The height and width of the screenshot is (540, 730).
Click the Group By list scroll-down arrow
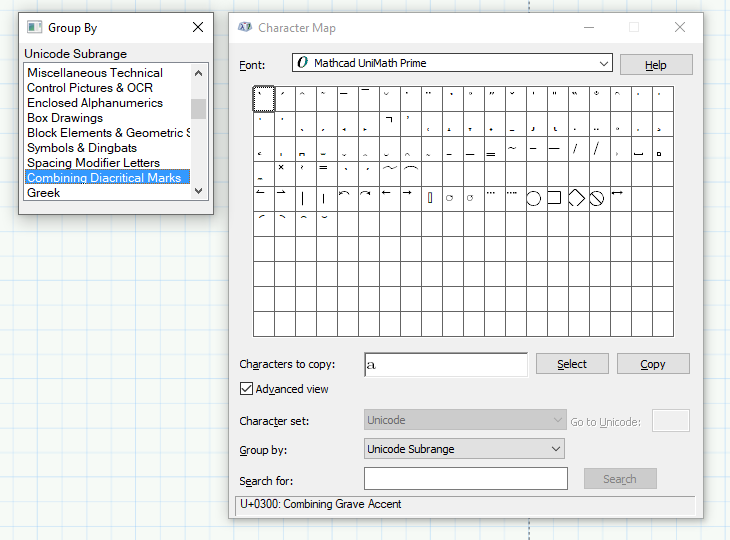coord(199,191)
